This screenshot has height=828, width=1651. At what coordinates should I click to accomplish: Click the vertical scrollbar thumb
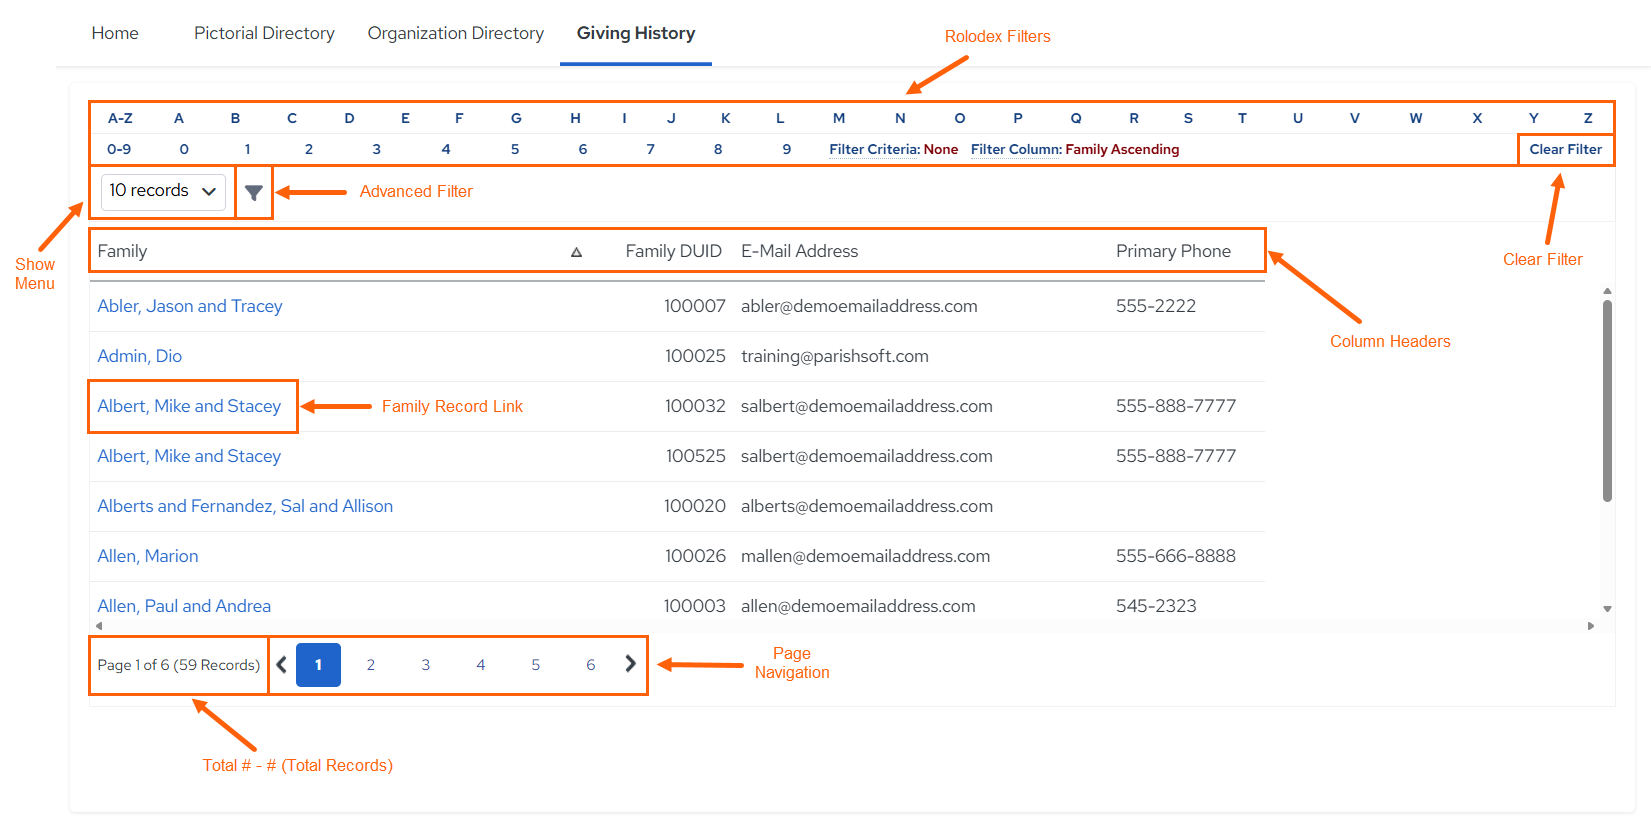(x=1607, y=400)
